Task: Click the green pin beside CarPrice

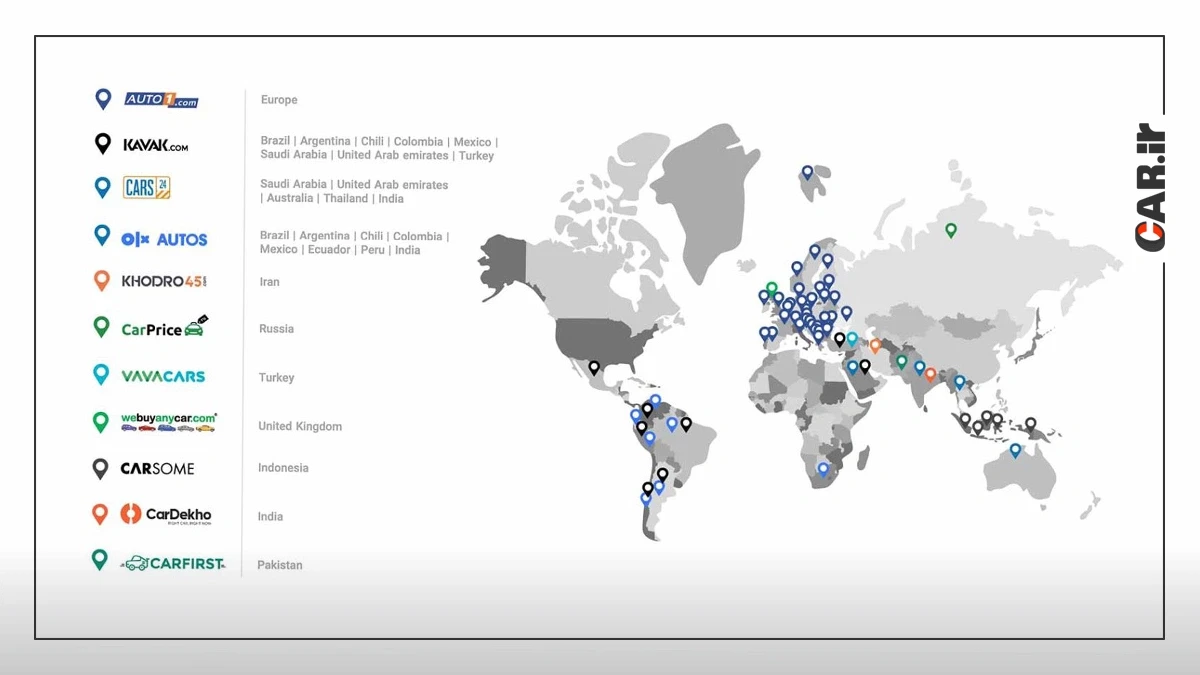Action: coord(101,326)
